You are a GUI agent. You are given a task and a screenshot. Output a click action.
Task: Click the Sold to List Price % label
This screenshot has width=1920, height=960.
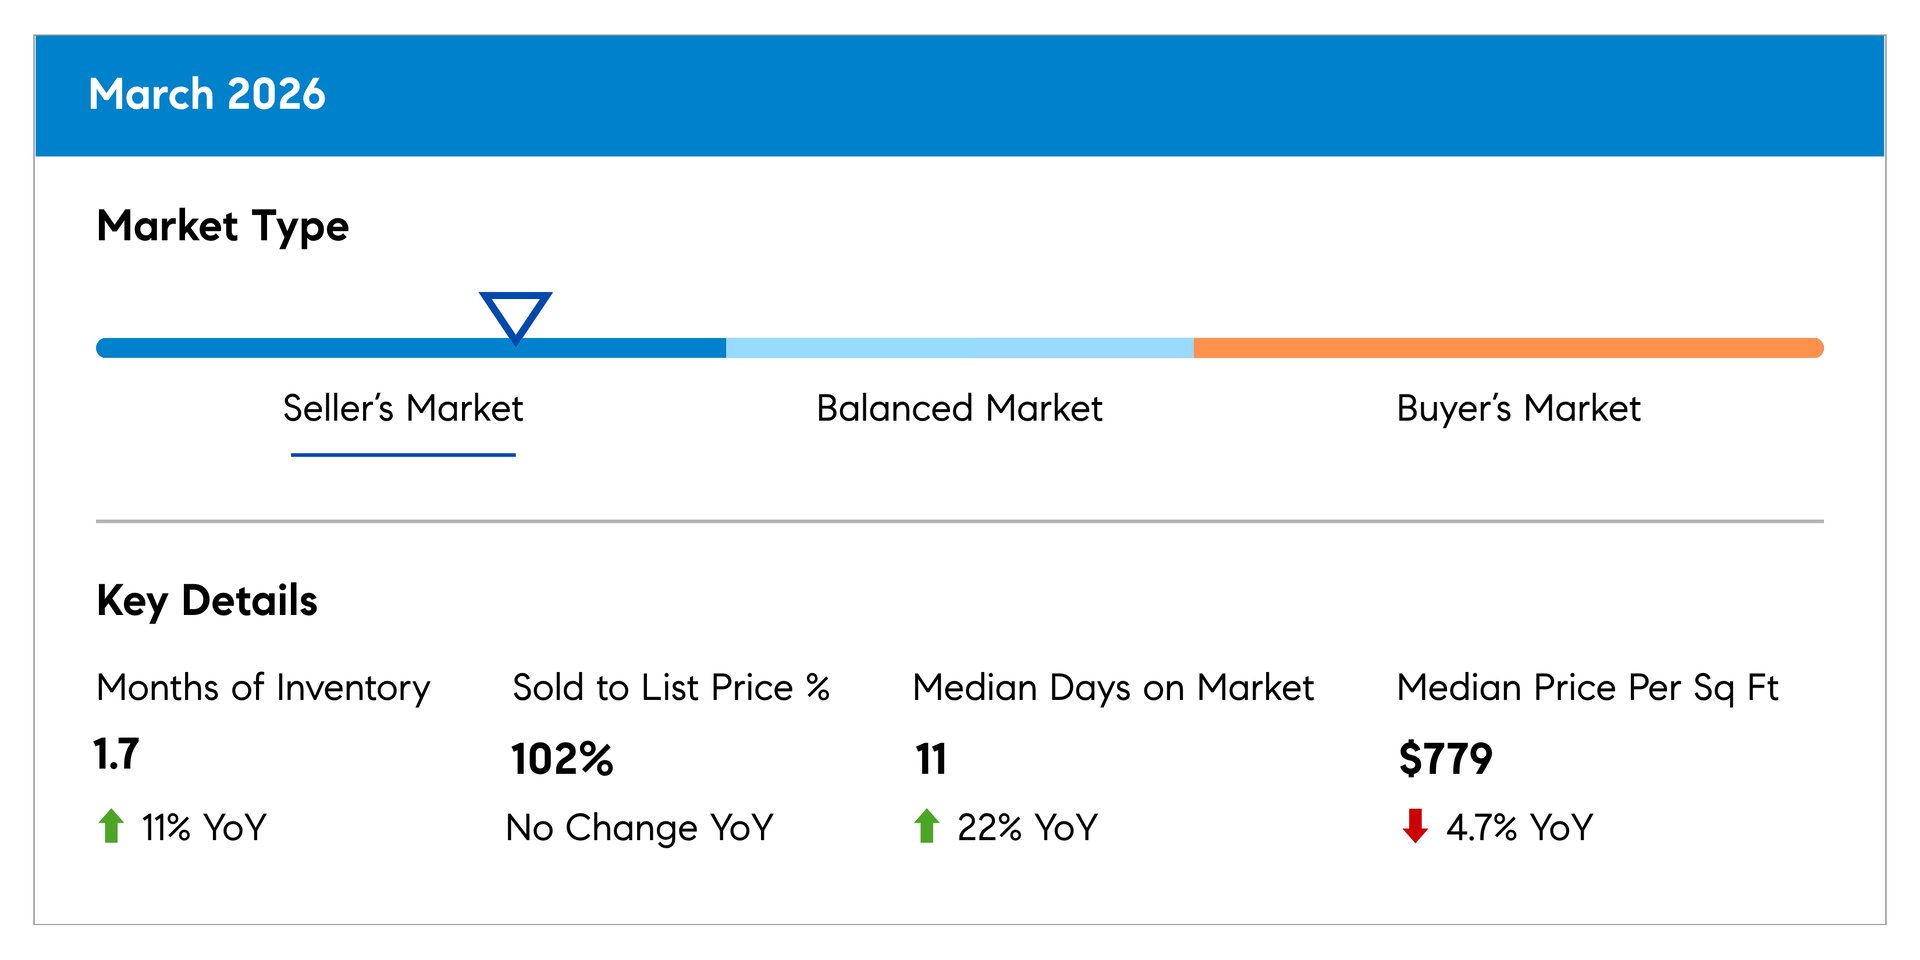pos(671,687)
